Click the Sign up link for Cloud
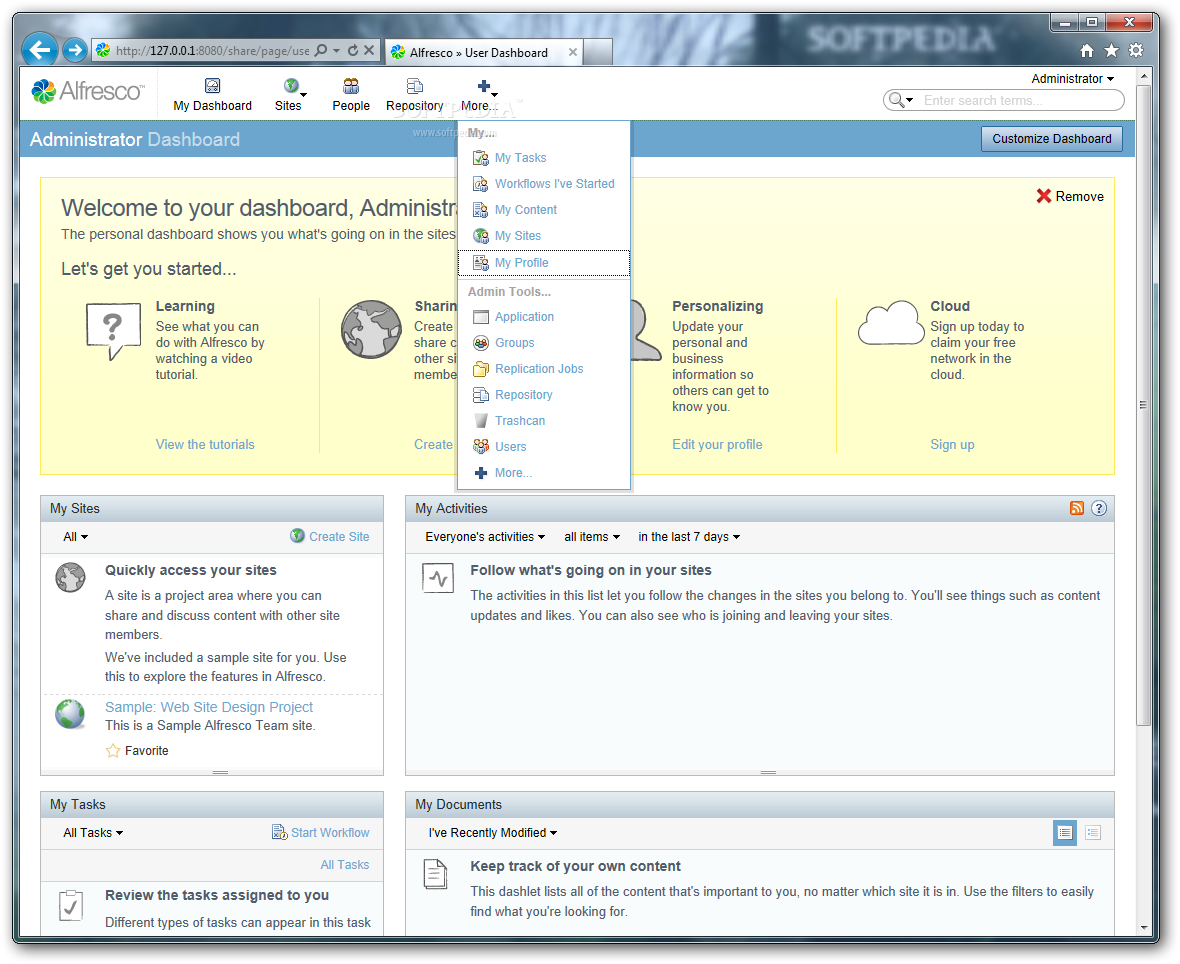Screen dimensions: 1180x964 (952, 444)
